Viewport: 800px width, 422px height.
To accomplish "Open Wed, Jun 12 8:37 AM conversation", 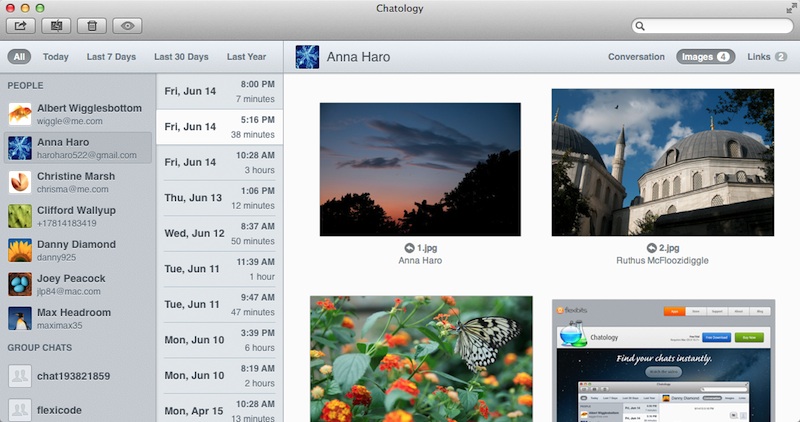I will 219,233.
